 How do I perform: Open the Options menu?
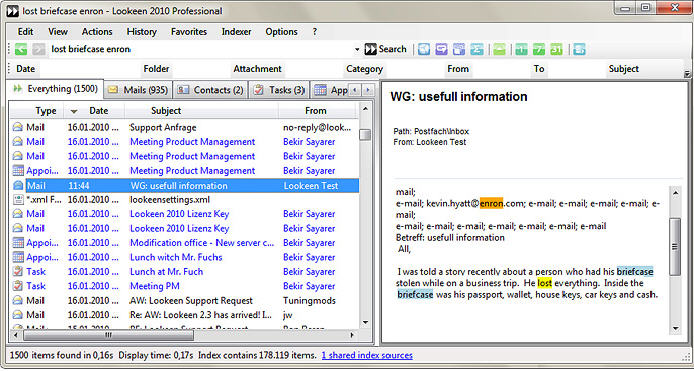[281, 32]
